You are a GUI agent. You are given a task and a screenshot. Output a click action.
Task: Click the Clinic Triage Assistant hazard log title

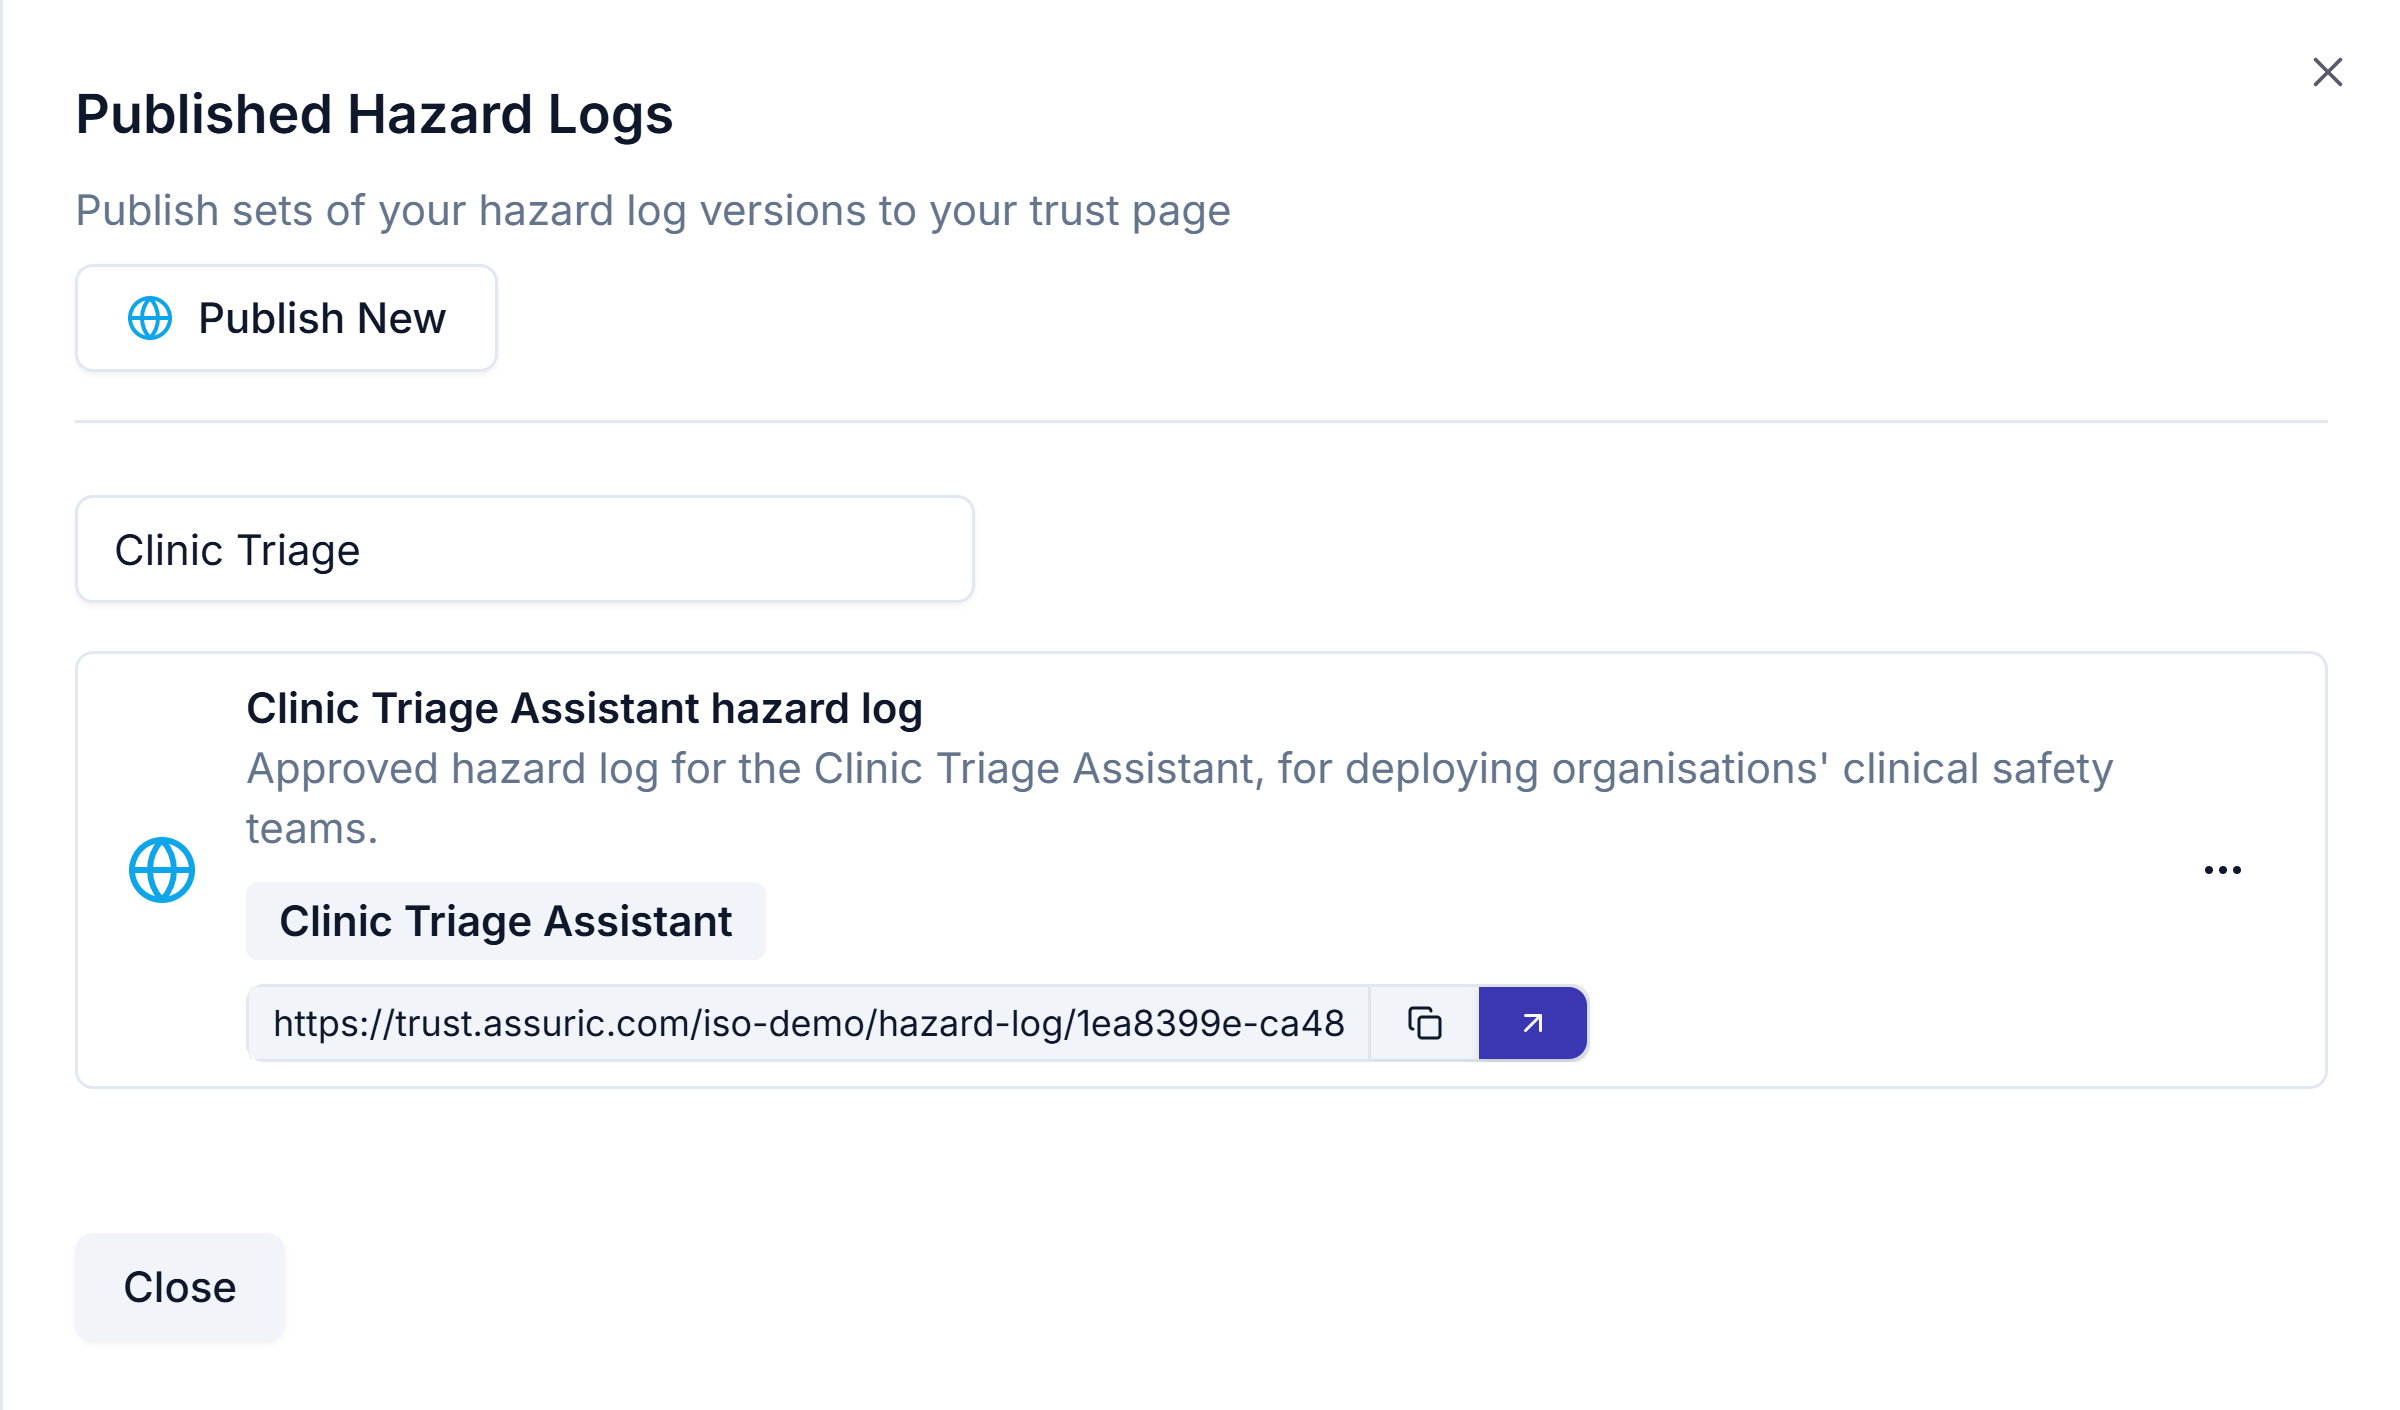pyautogui.click(x=584, y=708)
